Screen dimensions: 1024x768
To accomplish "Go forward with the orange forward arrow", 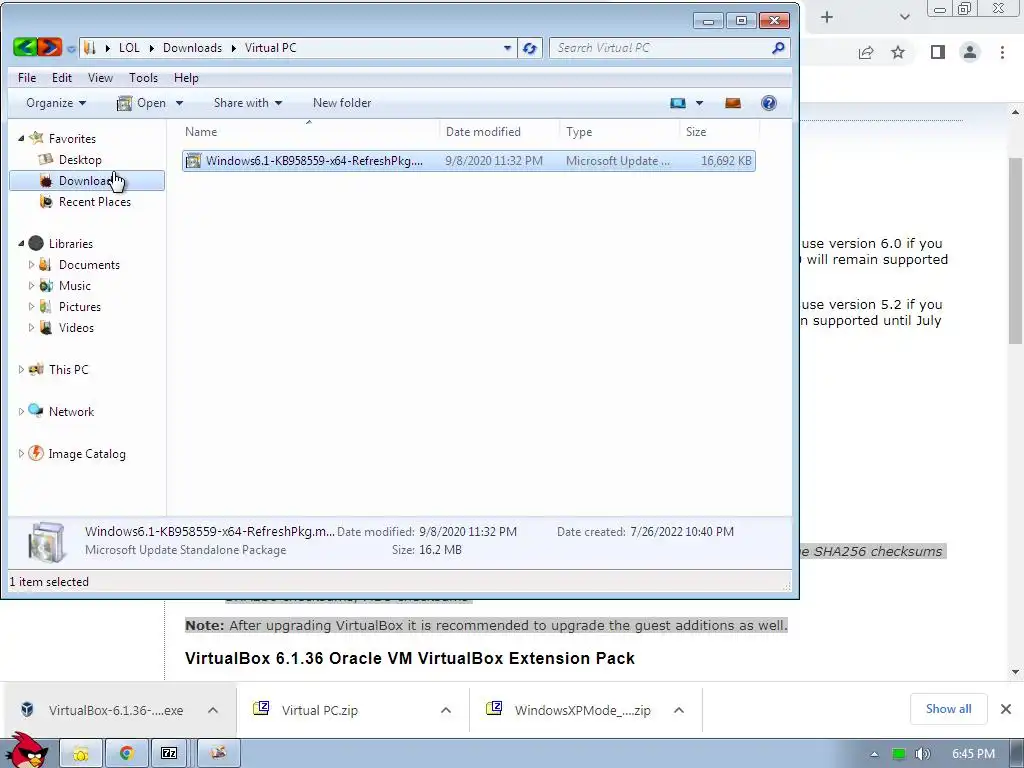I will 49,47.
